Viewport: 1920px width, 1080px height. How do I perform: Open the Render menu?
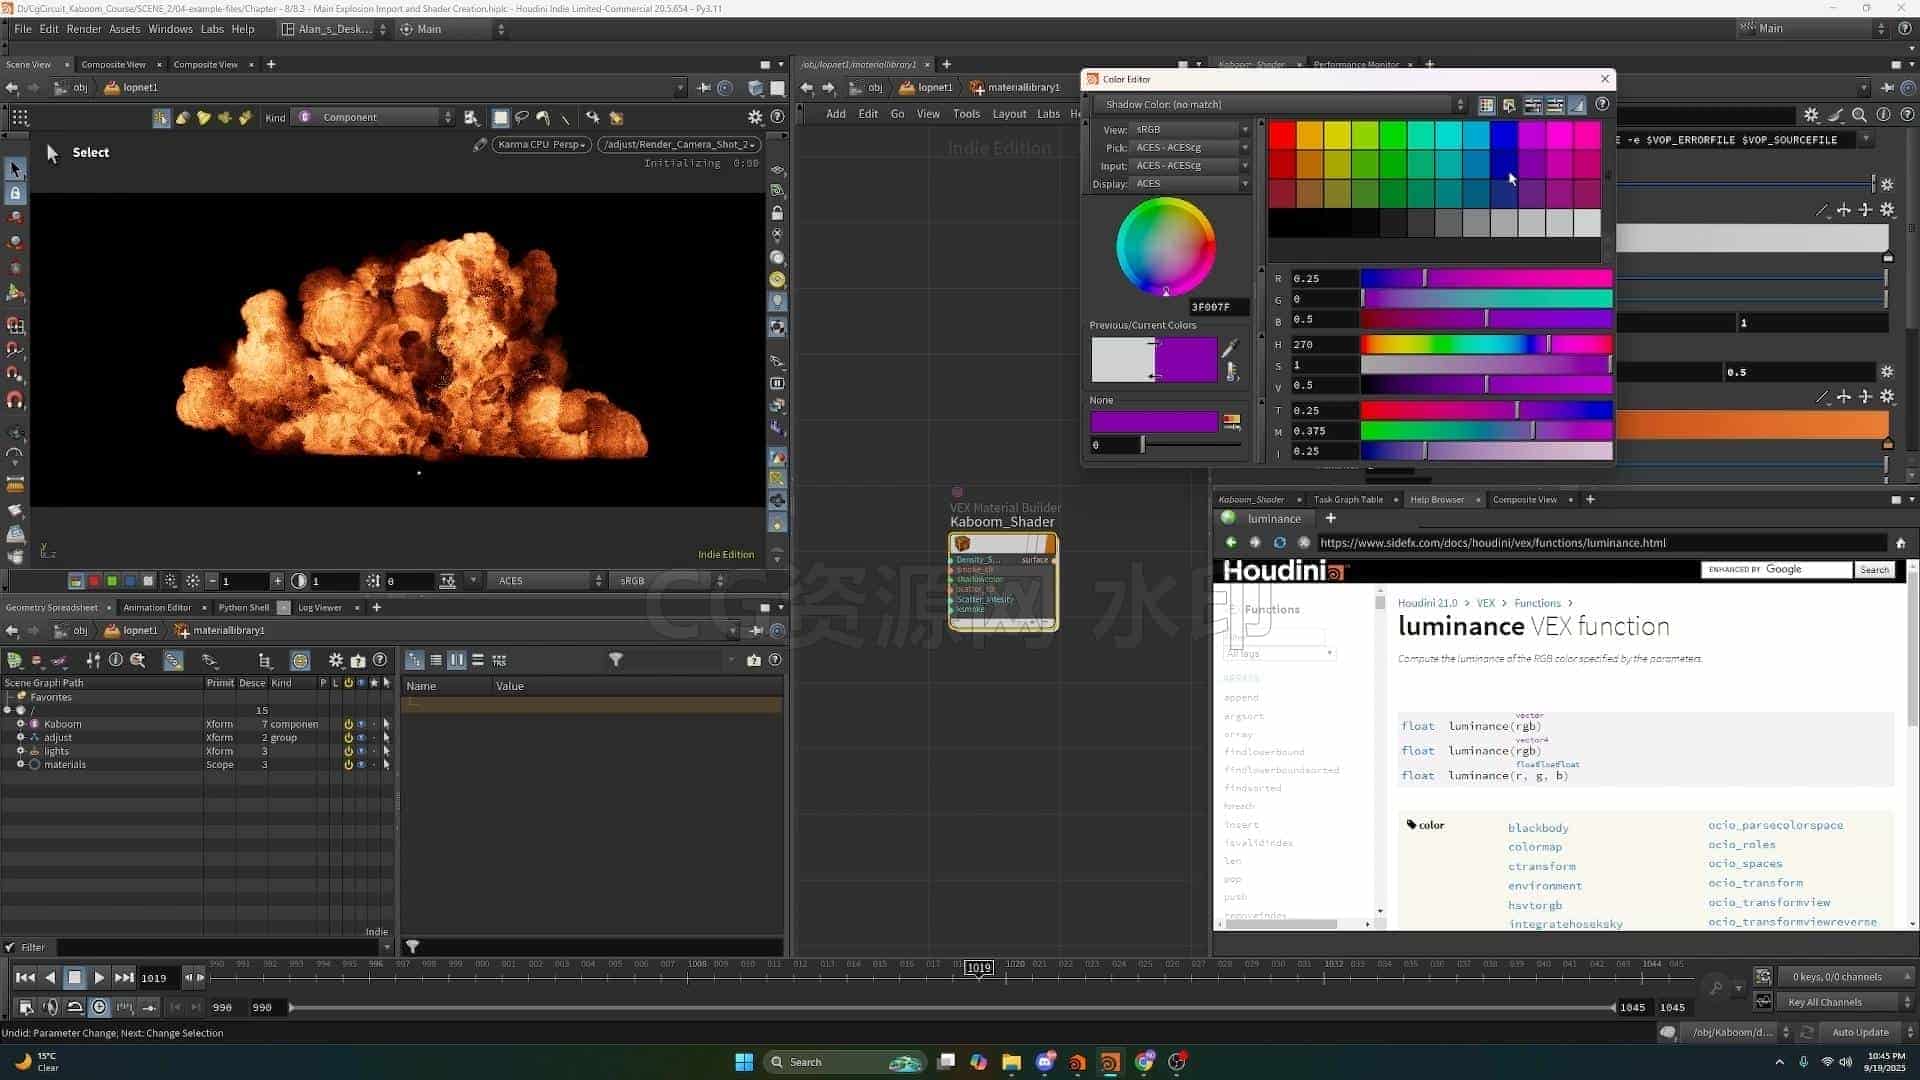[x=84, y=29]
